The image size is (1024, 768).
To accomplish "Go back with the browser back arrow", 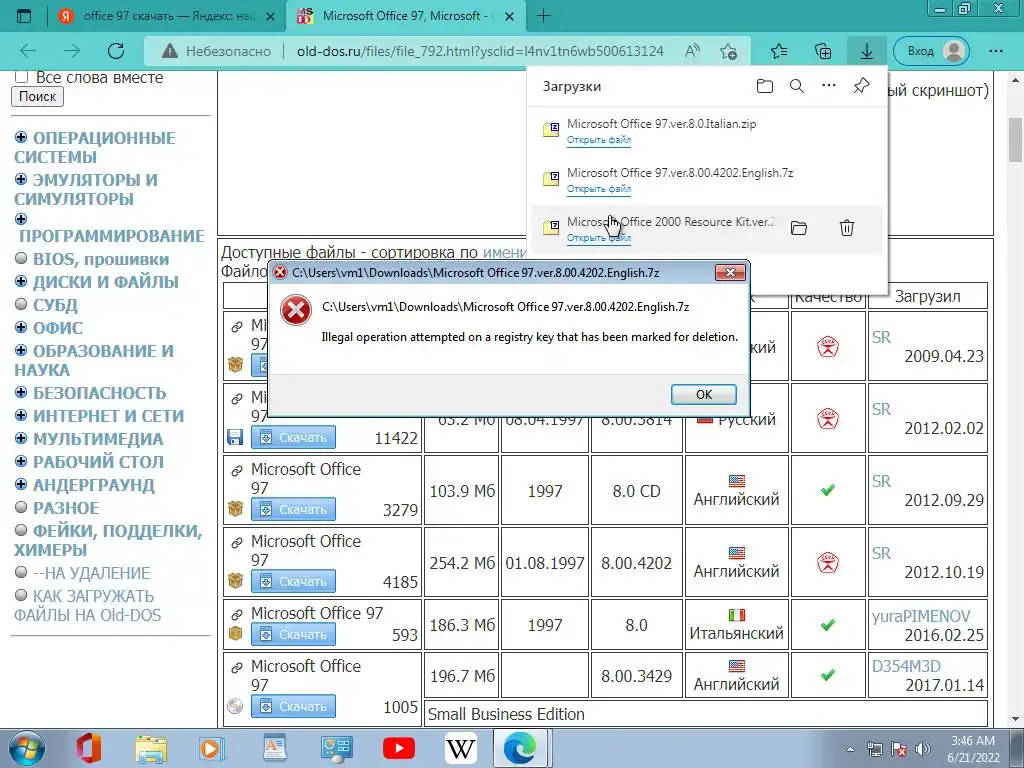I will (28, 51).
